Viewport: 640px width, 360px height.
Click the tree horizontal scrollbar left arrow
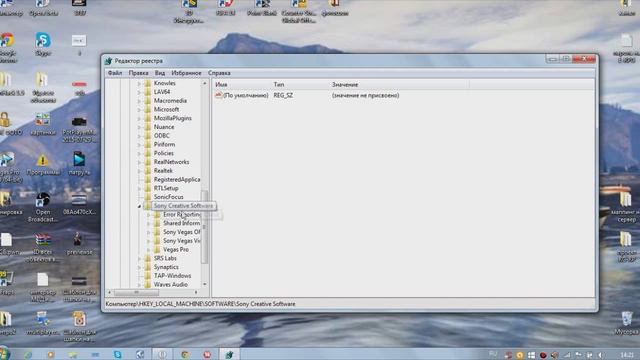click(109, 292)
